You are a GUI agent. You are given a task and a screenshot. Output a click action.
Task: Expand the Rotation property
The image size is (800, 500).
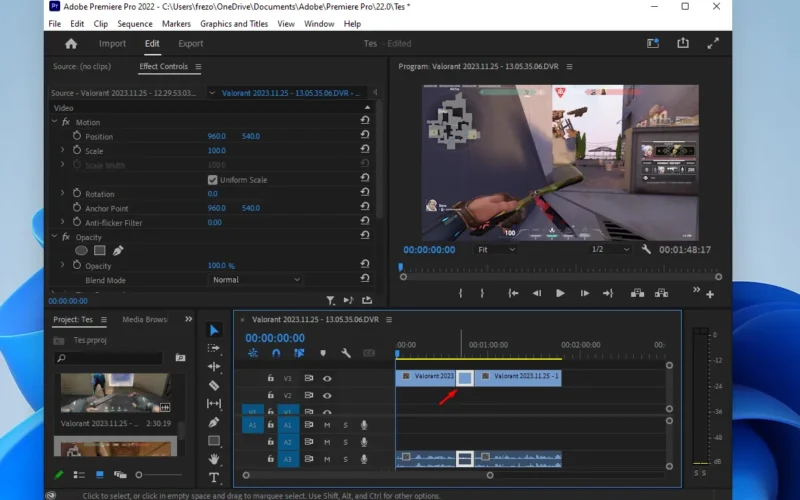point(62,193)
